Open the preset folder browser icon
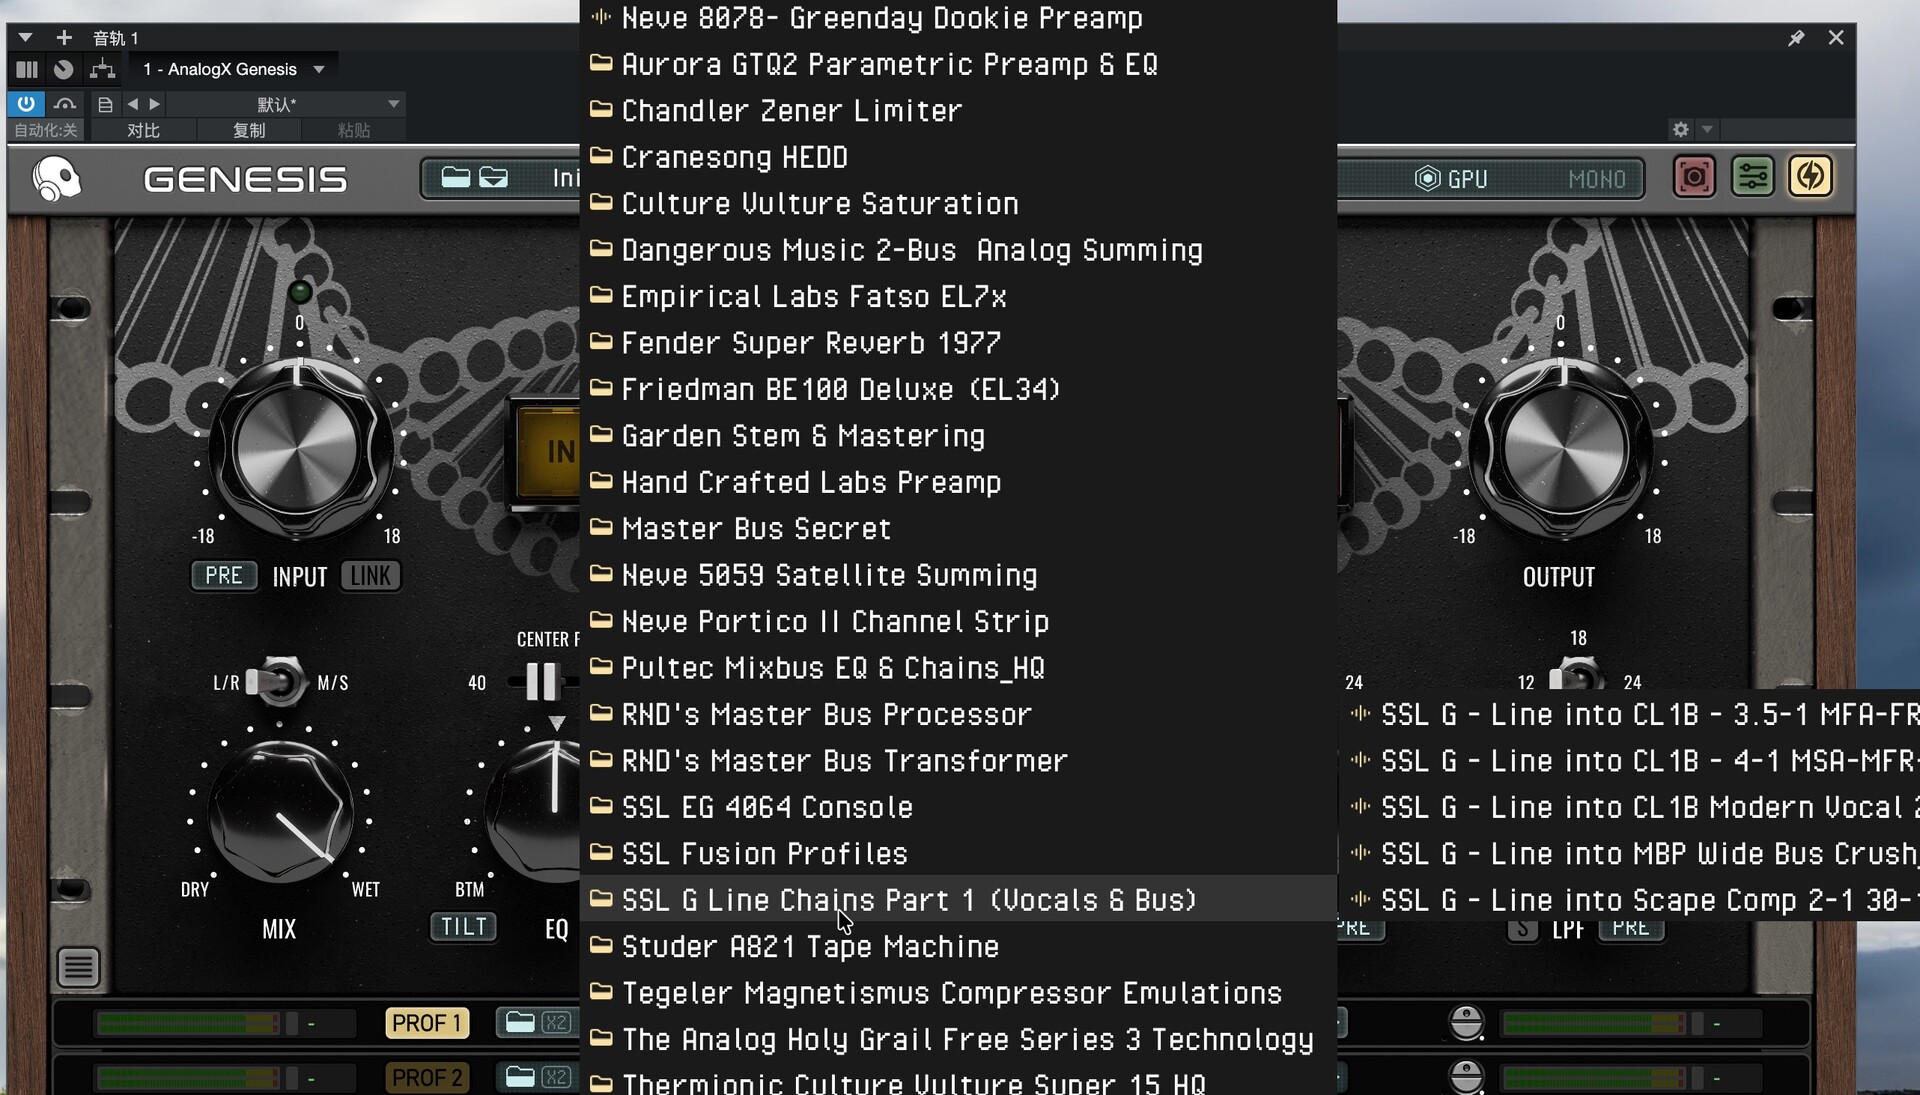Screen dimensions: 1920x1095 [455, 178]
